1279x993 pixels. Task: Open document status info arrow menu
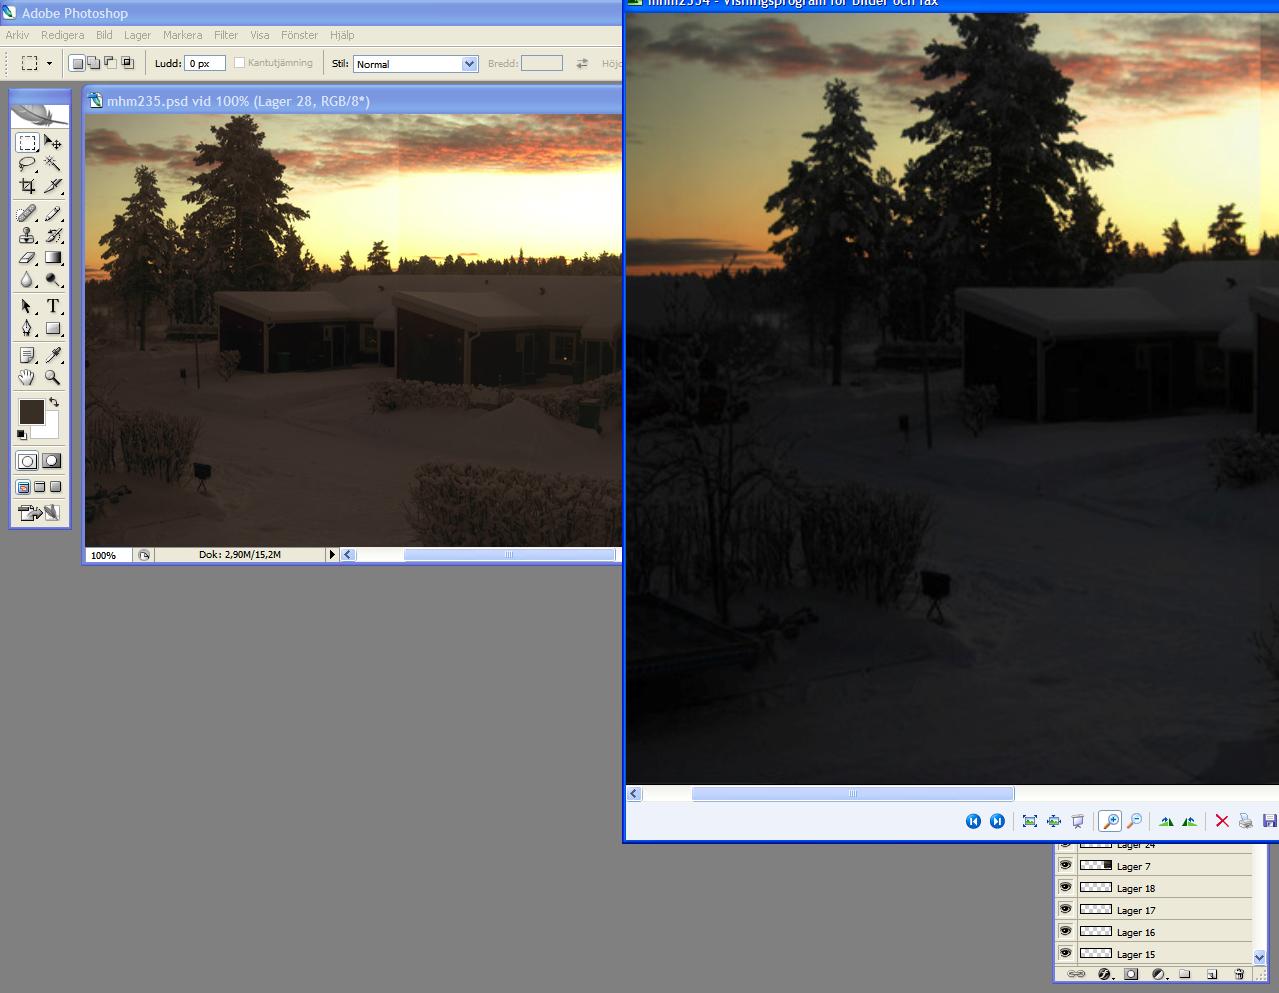[332, 554]
